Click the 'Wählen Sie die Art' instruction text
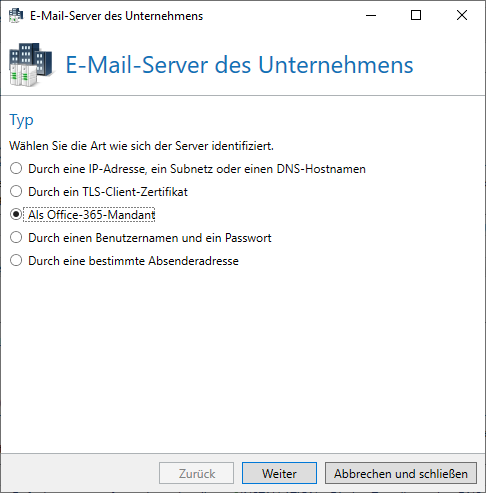This screenshot has height=493, width=486. tap(141, 146)
